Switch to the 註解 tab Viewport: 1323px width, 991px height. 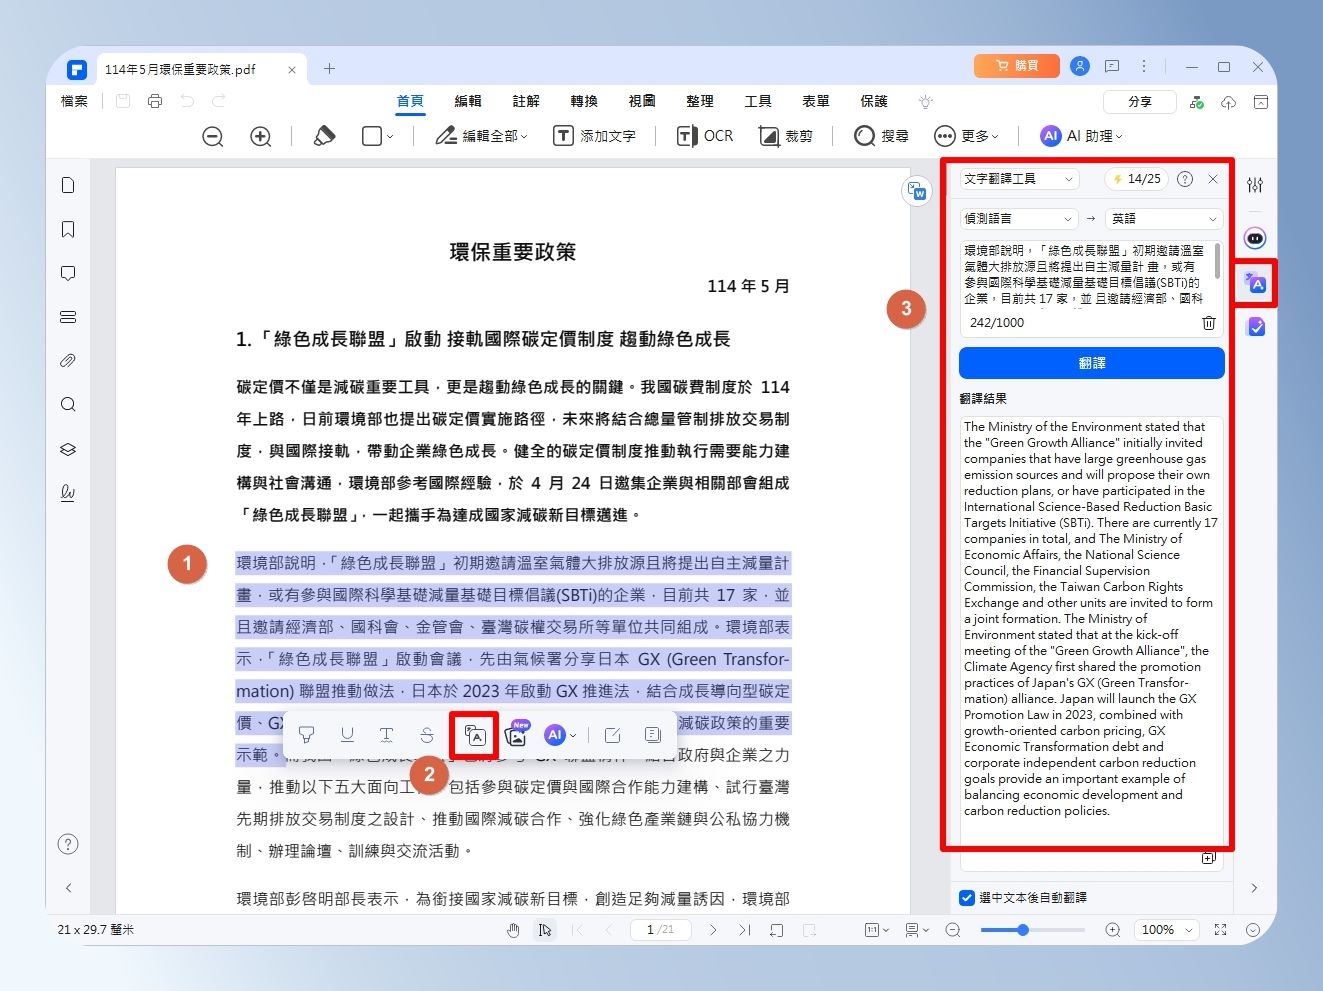[526, 101]
